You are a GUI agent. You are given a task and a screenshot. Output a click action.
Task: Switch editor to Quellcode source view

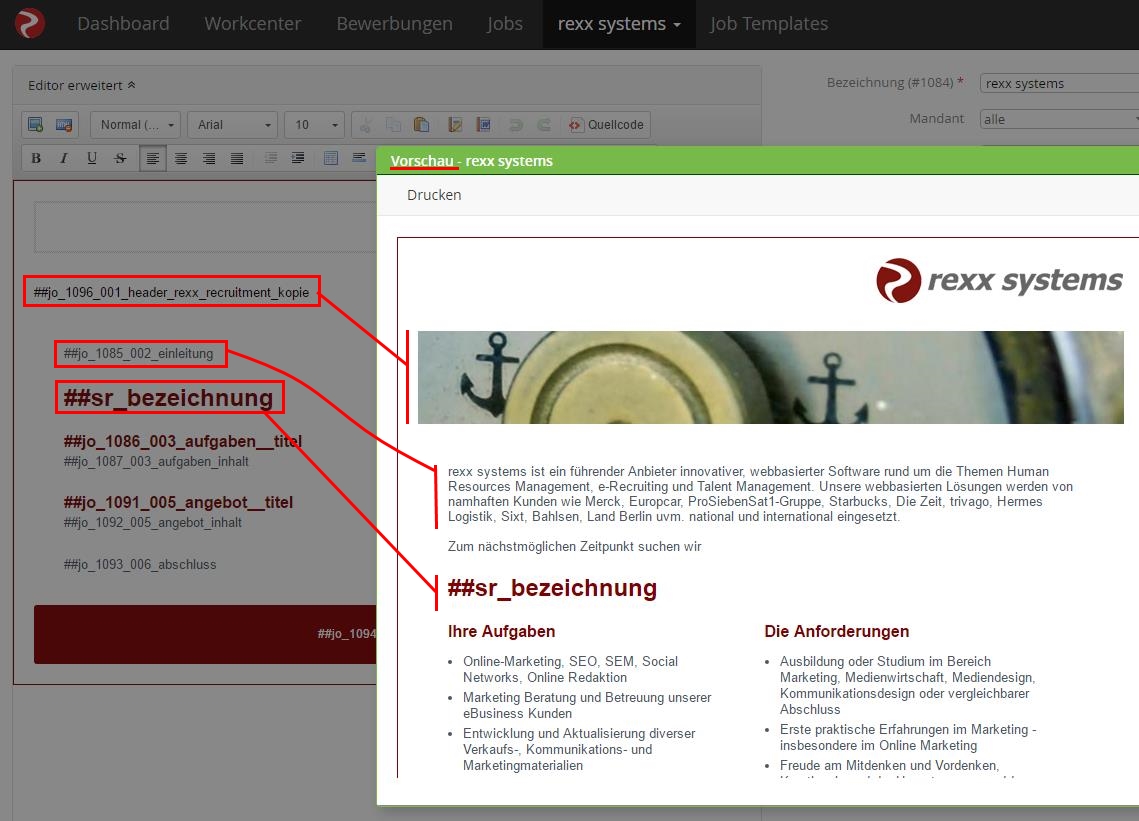[x=607, y=125]
